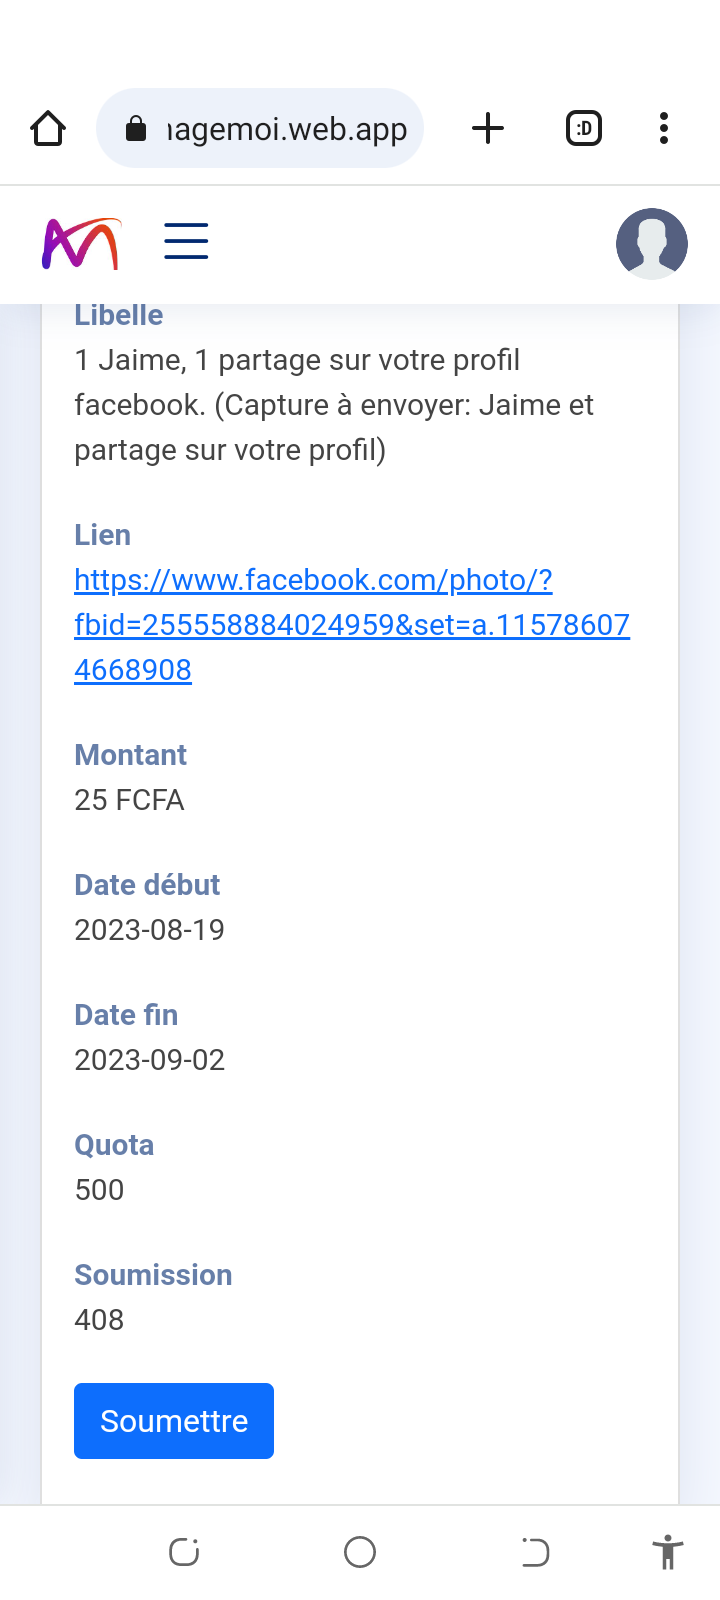Click the 25 FCFA amount value
The width and height of the screenshot is (720, 1600).
129,800
